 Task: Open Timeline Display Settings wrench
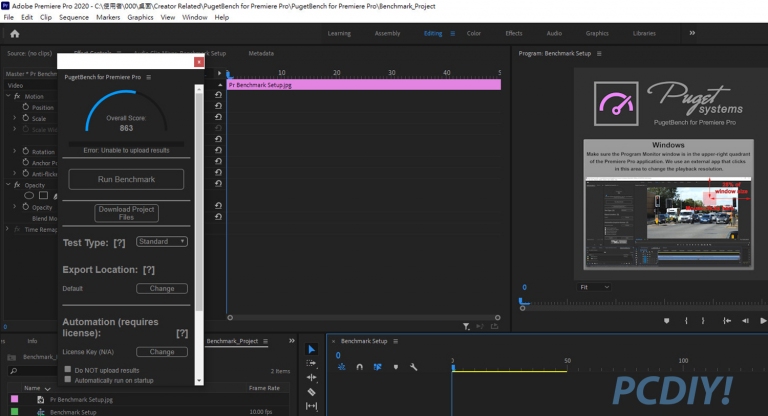point(413,367)
